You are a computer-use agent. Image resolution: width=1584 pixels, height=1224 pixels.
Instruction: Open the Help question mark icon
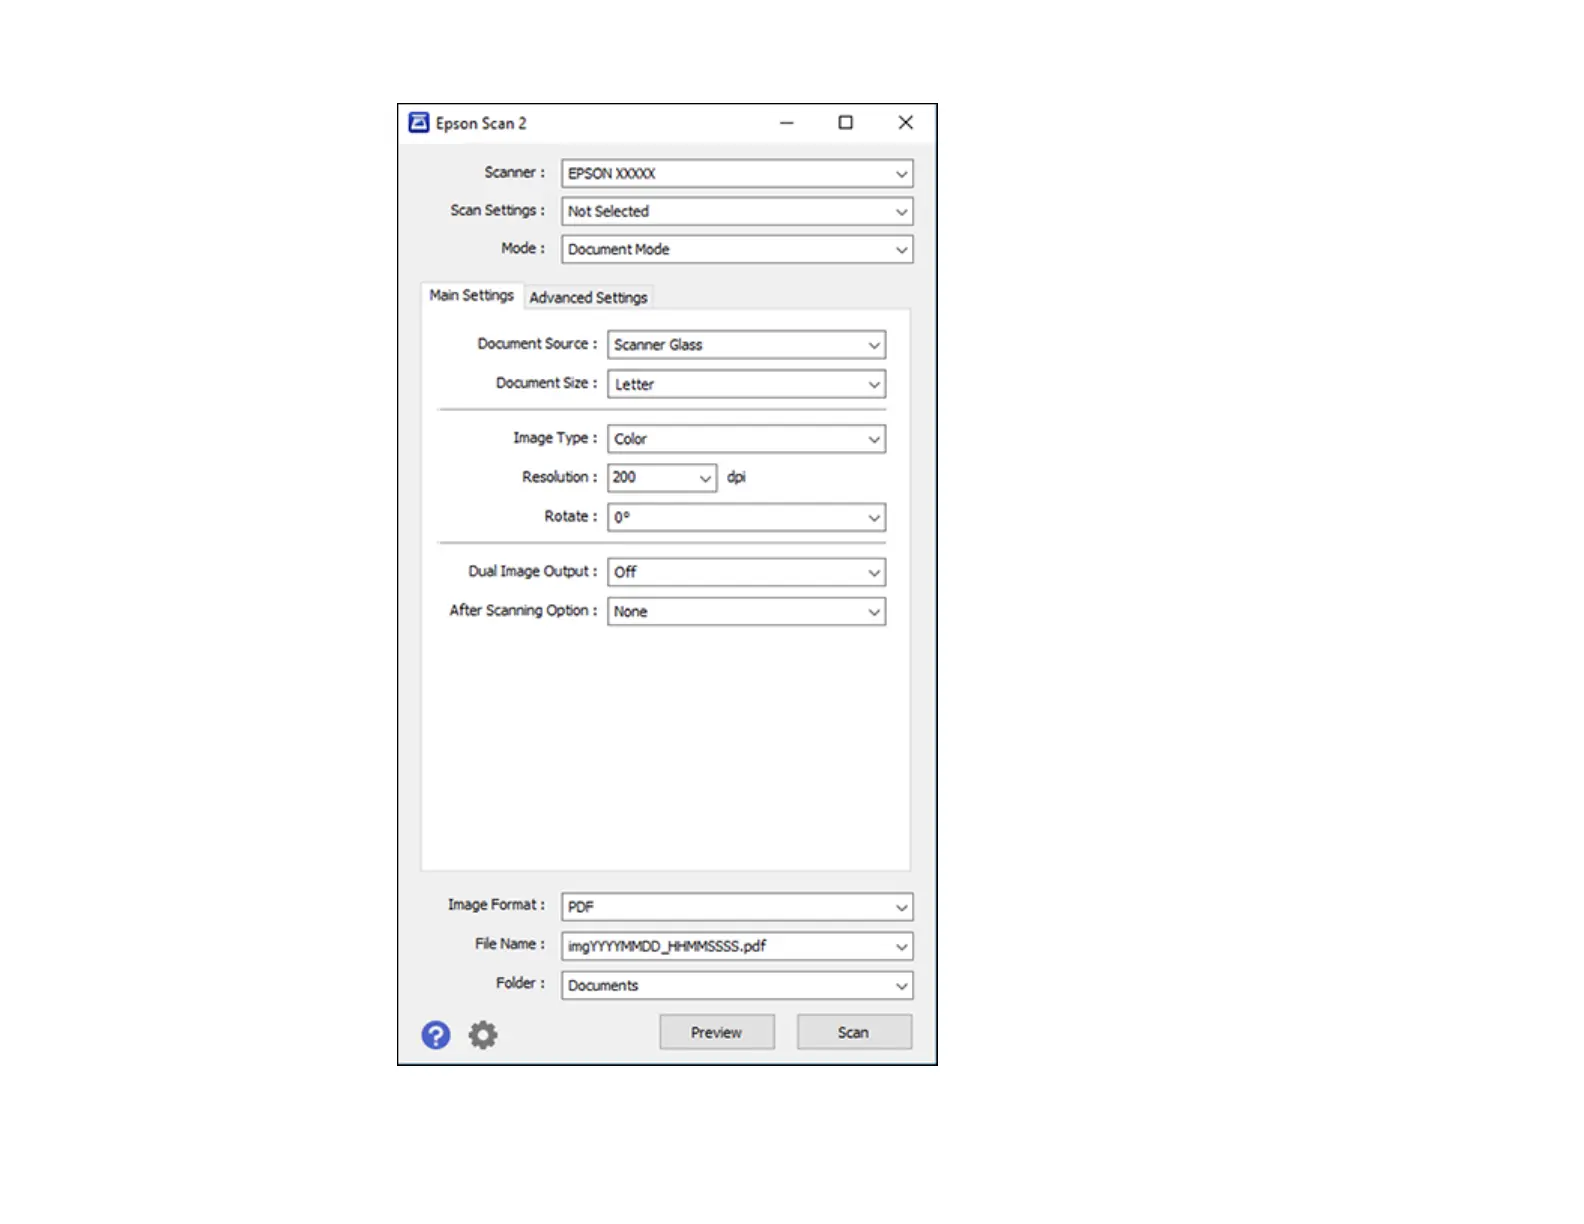point(436,1035)
